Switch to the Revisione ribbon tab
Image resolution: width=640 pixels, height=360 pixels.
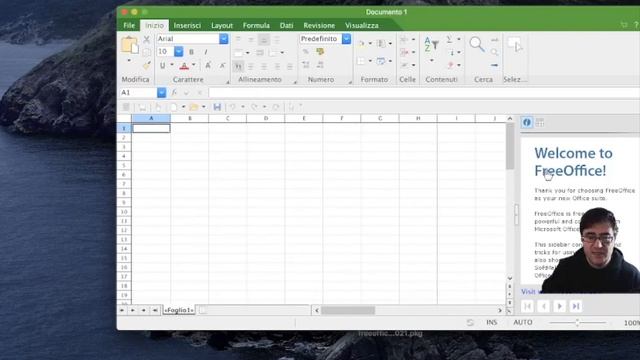coord(319,25)
